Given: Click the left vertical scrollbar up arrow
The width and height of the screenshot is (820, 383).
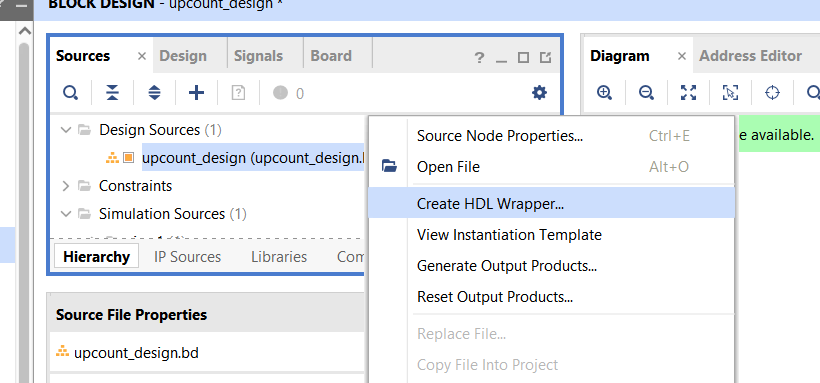Looking at the screenshot, I should (24, 31).
